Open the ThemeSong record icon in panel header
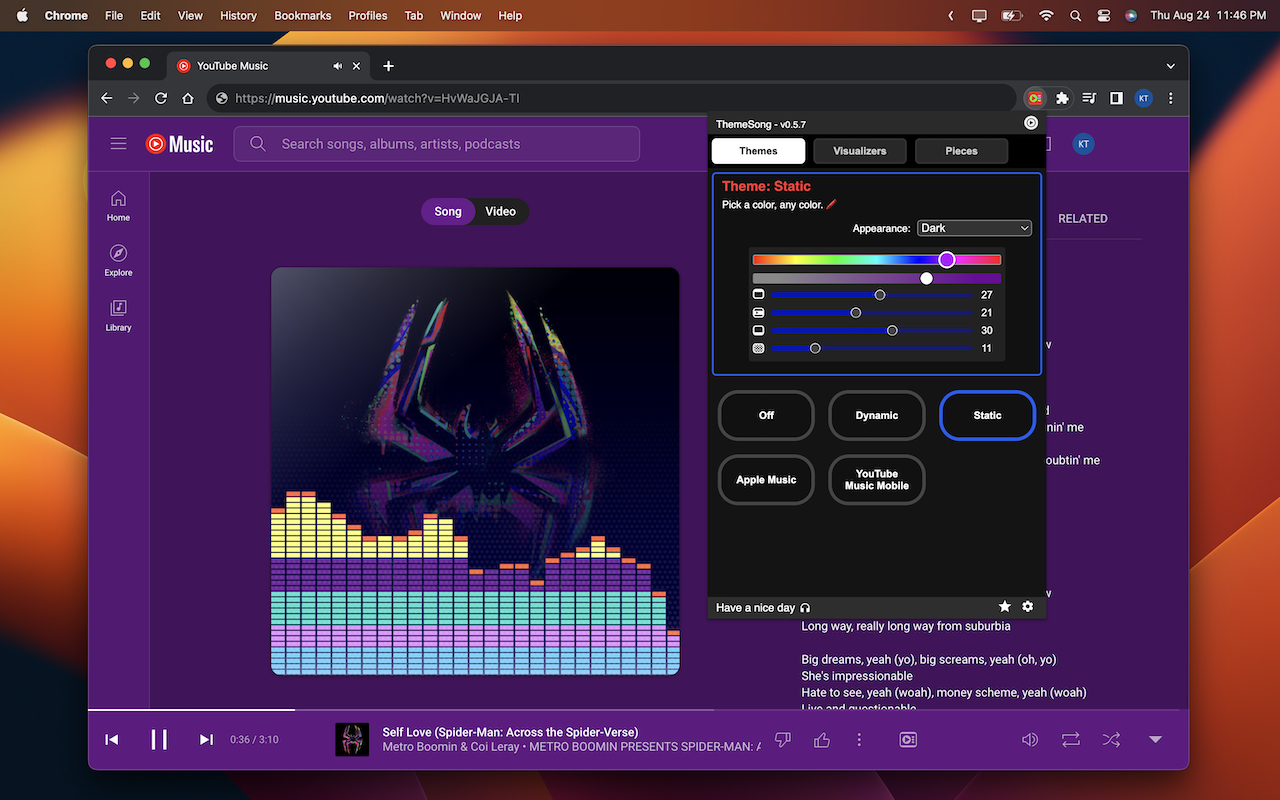This screenshot has height=800, width=1280. (1031, 122)
